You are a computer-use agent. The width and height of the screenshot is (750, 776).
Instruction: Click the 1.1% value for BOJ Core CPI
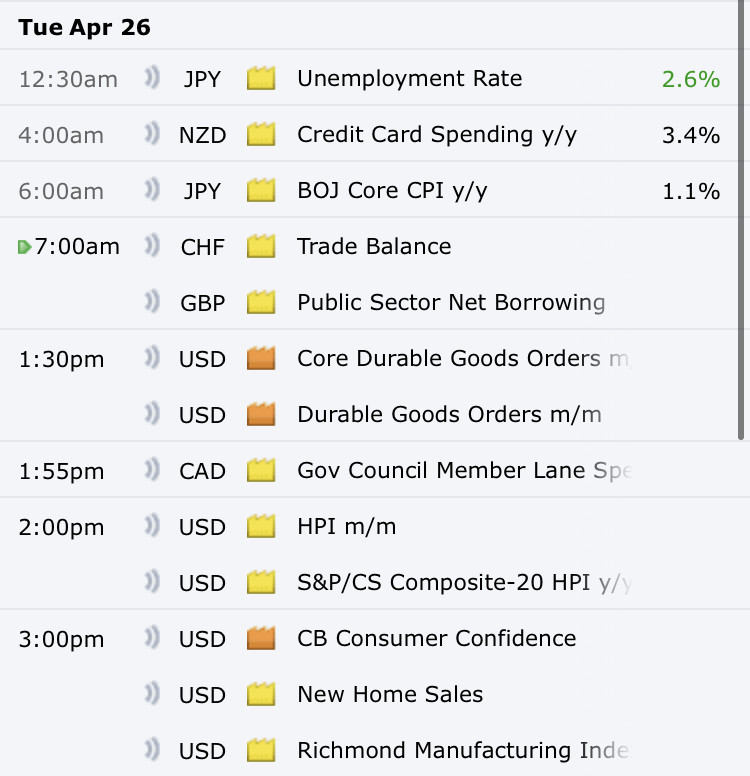point(690,190)
